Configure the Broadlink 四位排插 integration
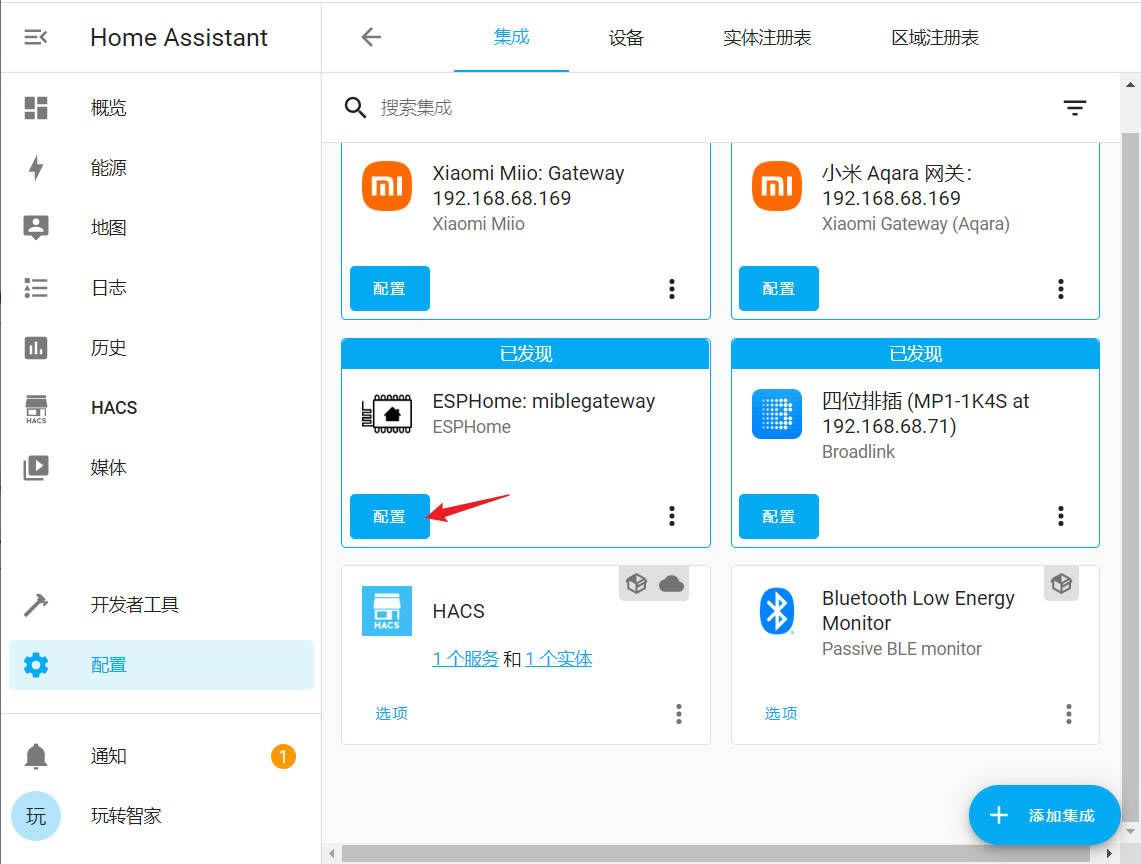The height and width of the screenshot is (864, 1141). pos(779,517)
